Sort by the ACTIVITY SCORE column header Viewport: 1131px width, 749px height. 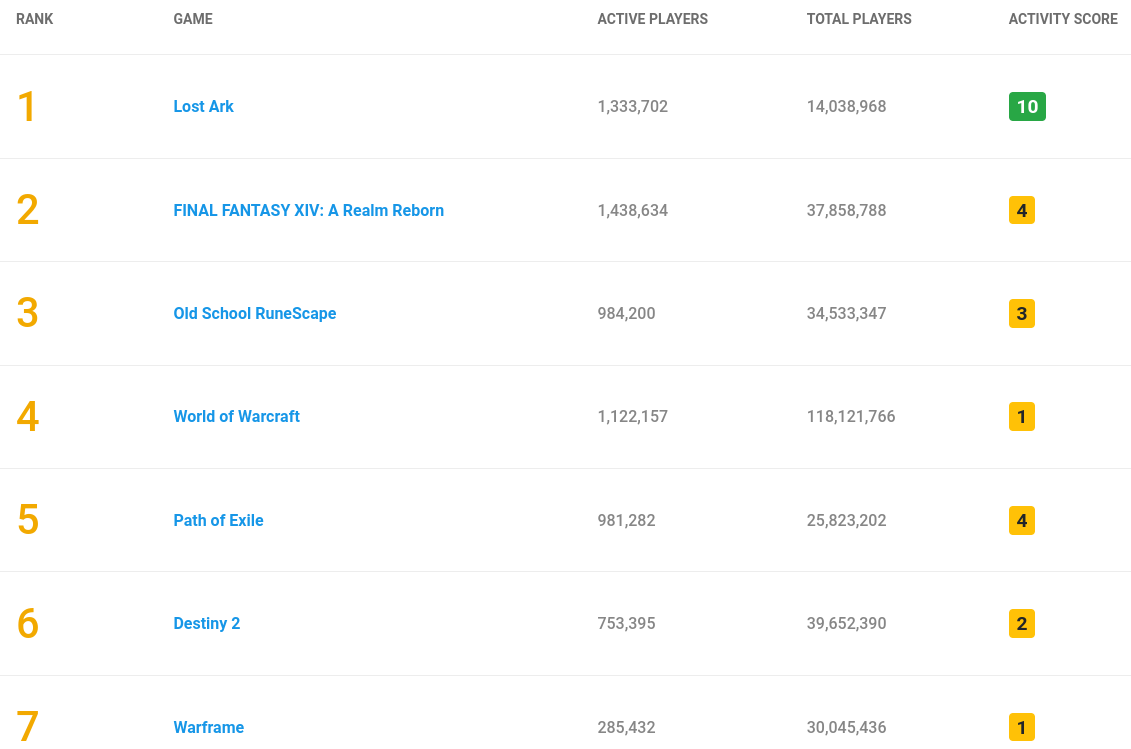coord(1063,19)
